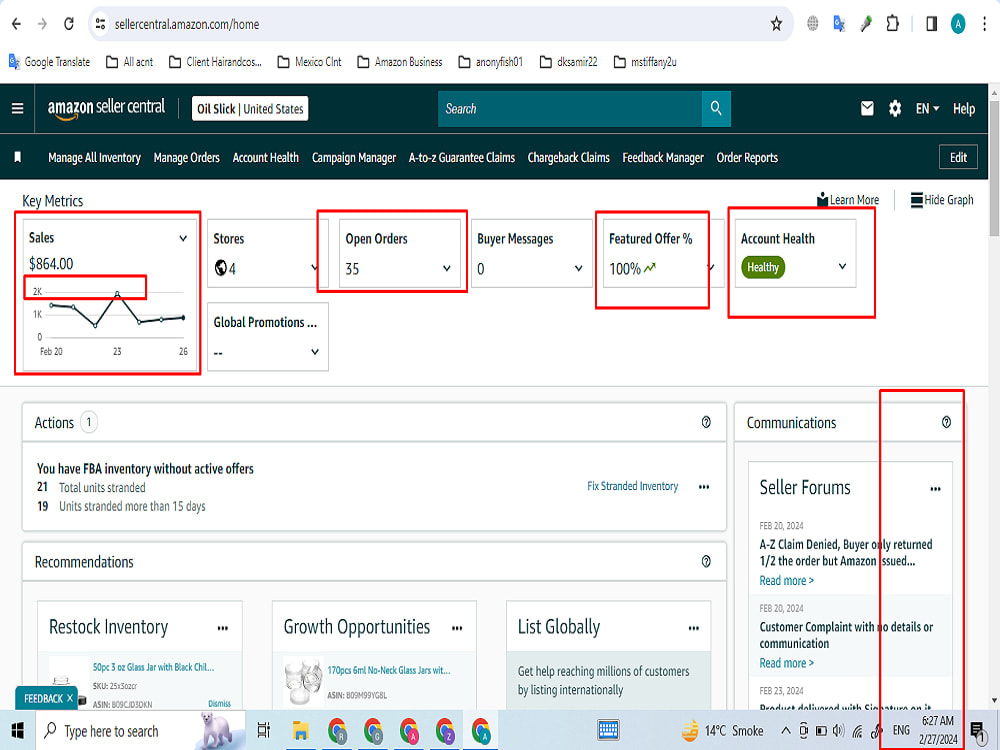Open Chargeback Claims
Image resolution: width=1000 pixels, height=750 pixels.
(569, 158)
